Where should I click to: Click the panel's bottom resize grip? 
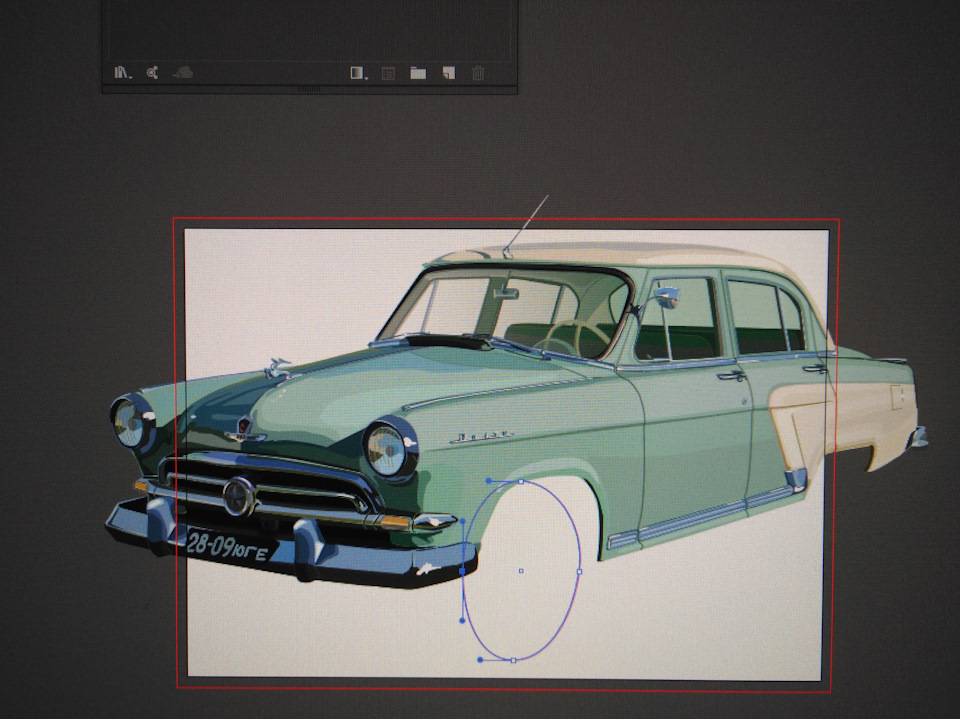(x=309, y=89)
